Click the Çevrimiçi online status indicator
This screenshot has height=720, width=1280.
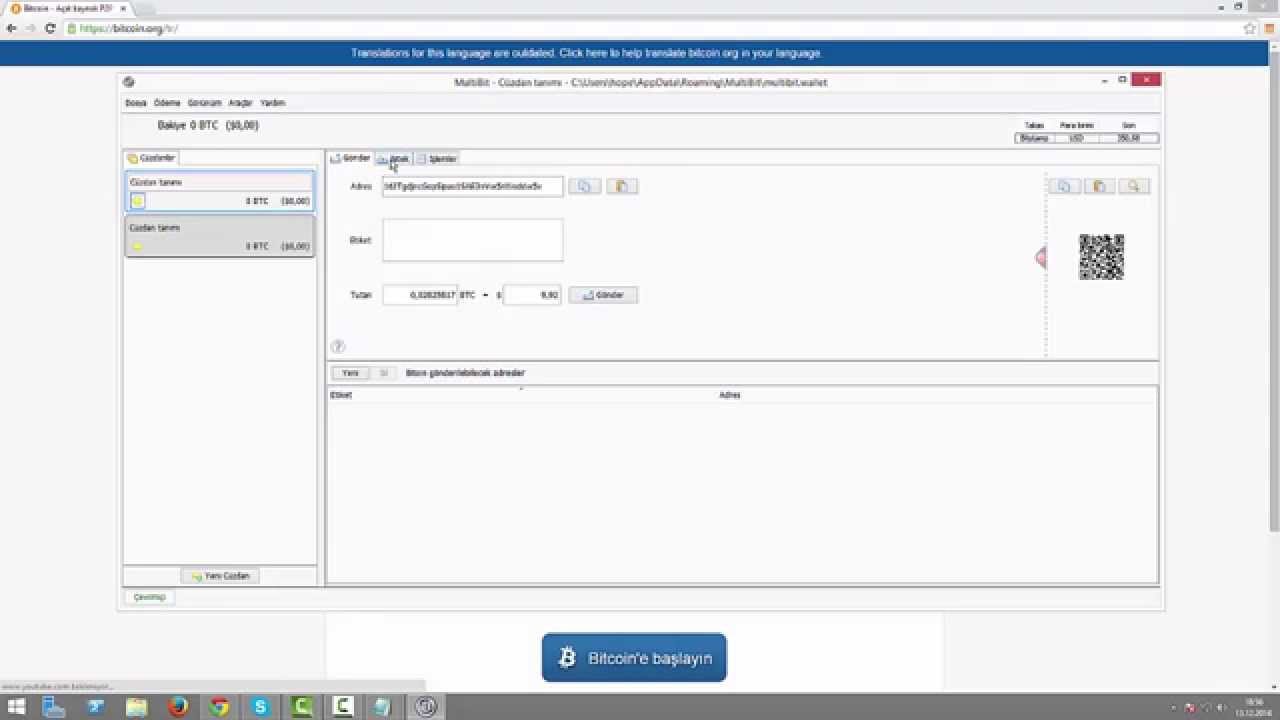pyautogui.click(x=150, y=597)
